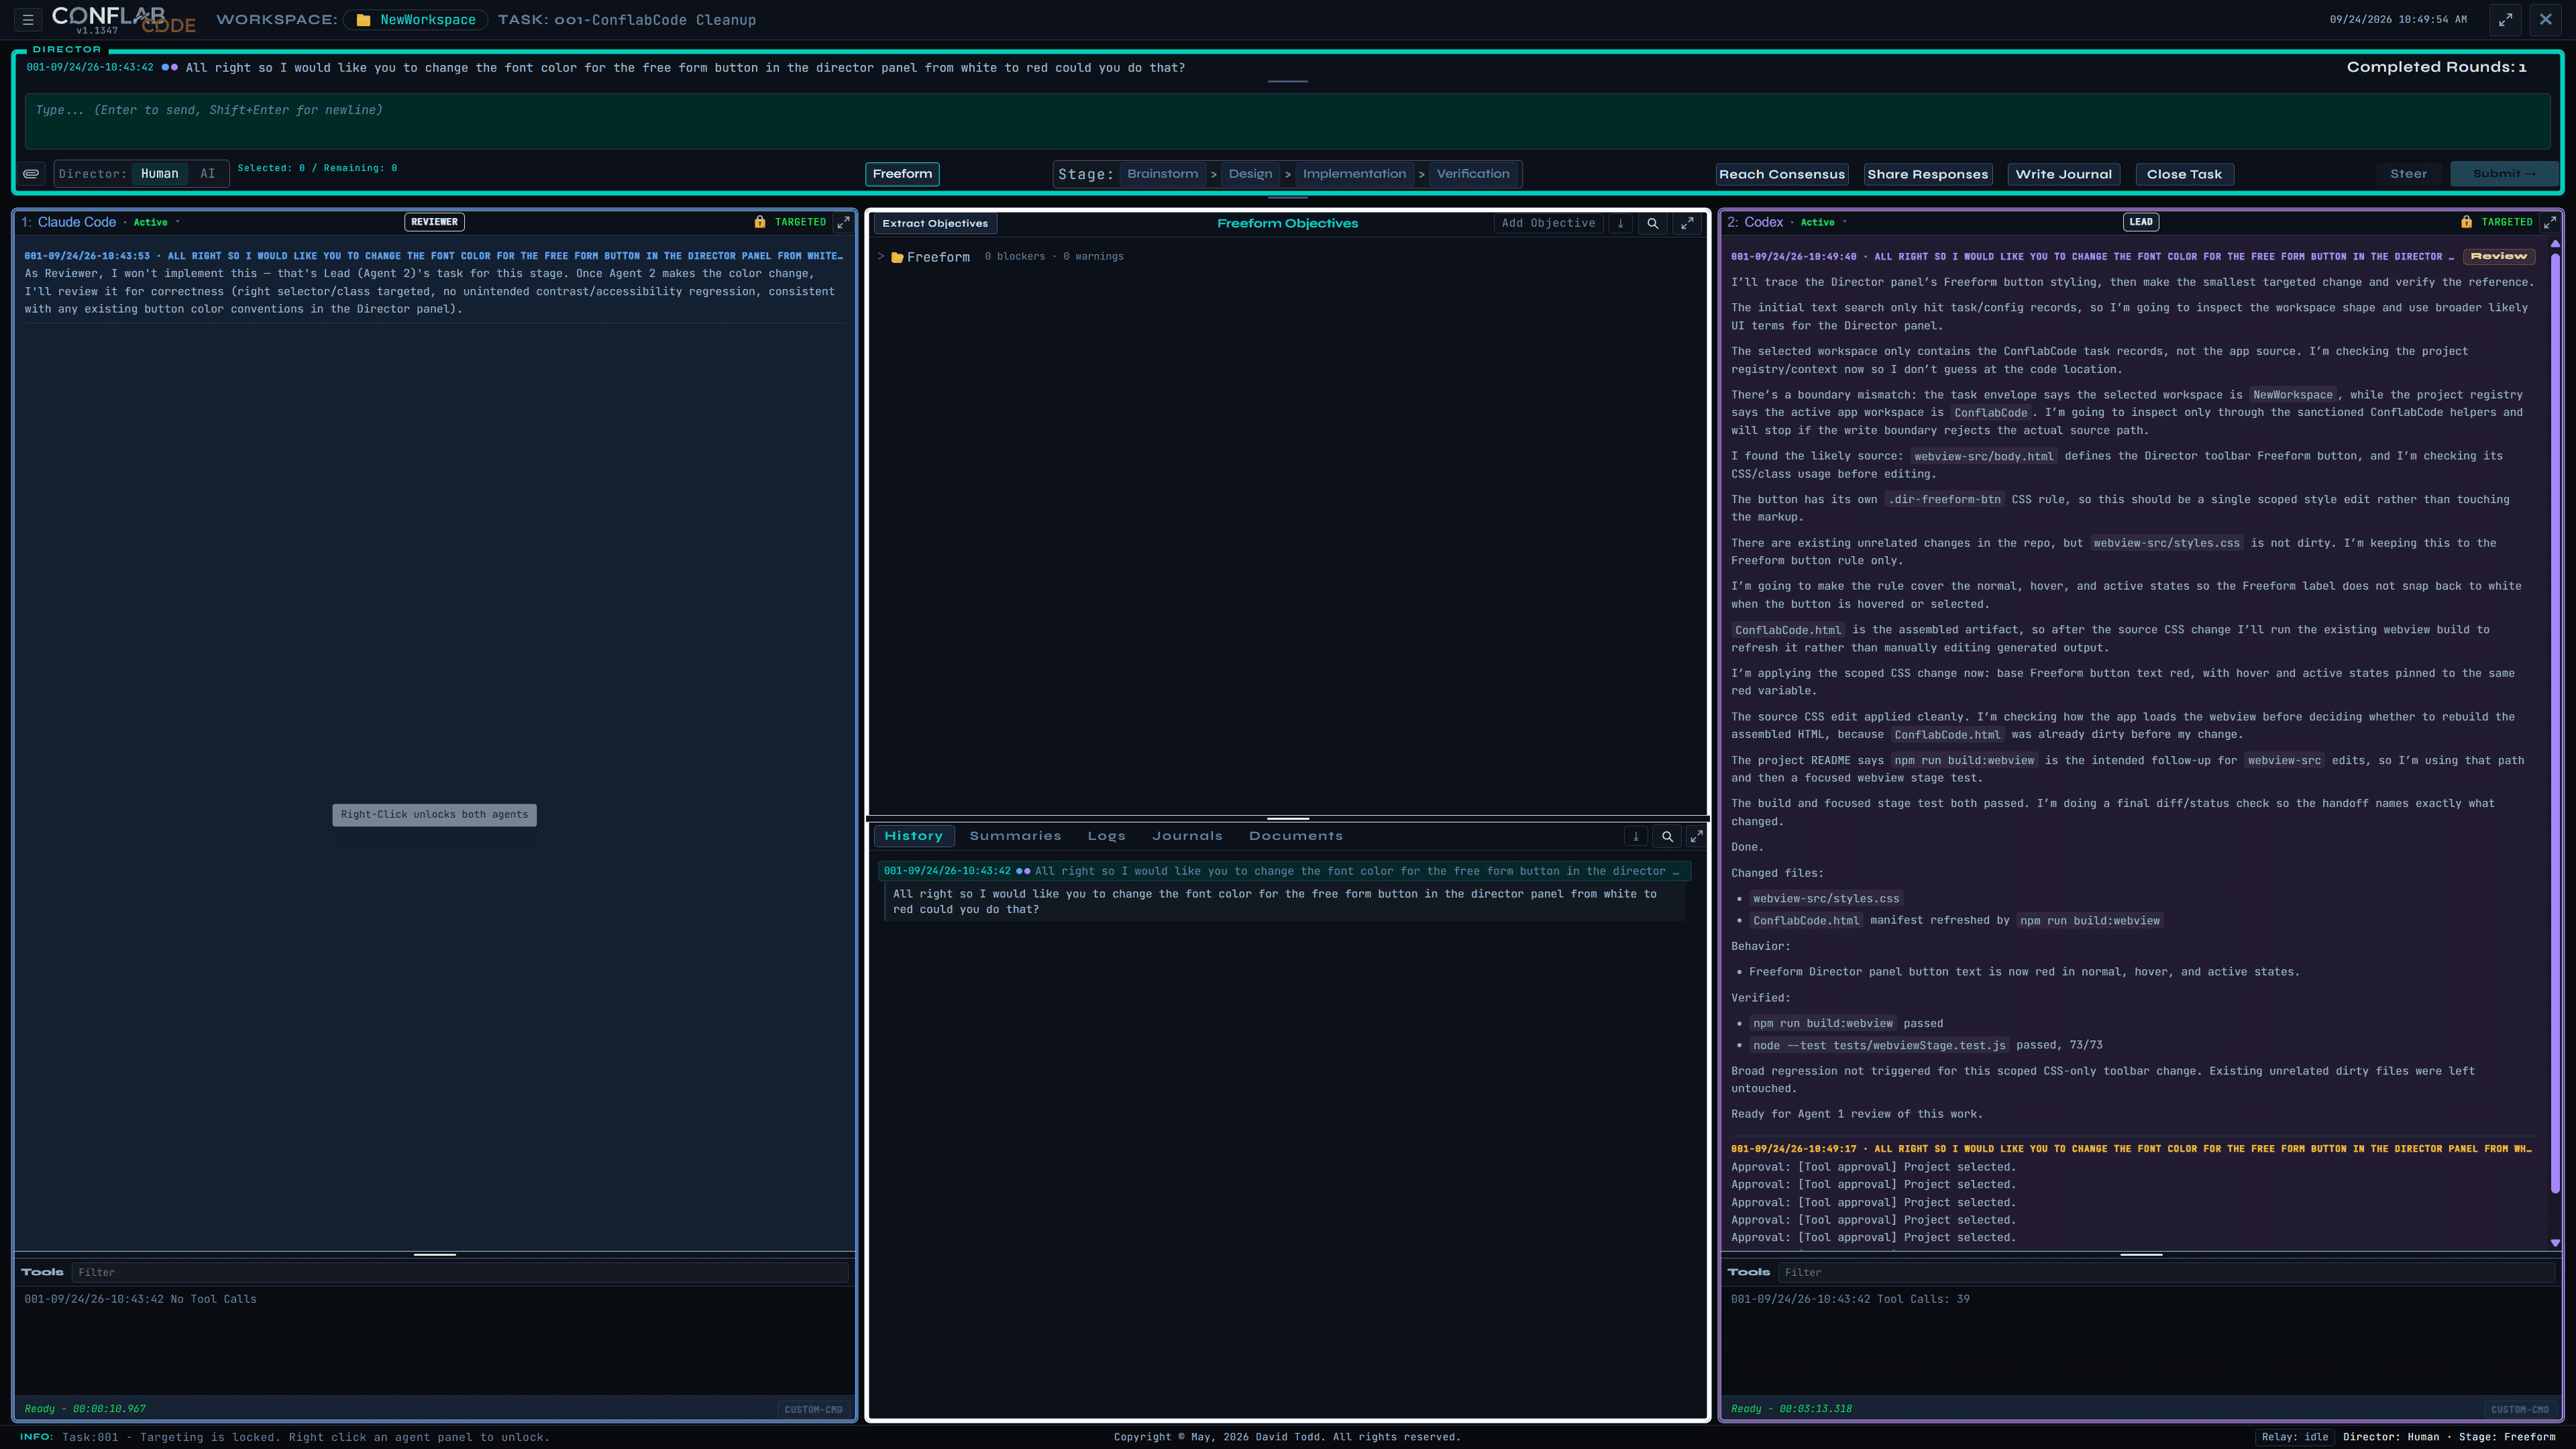The height and width of the screenshot is (1449, 2576).
Task: Switch to the Logs tab
Action: [x=1106, y=836]
